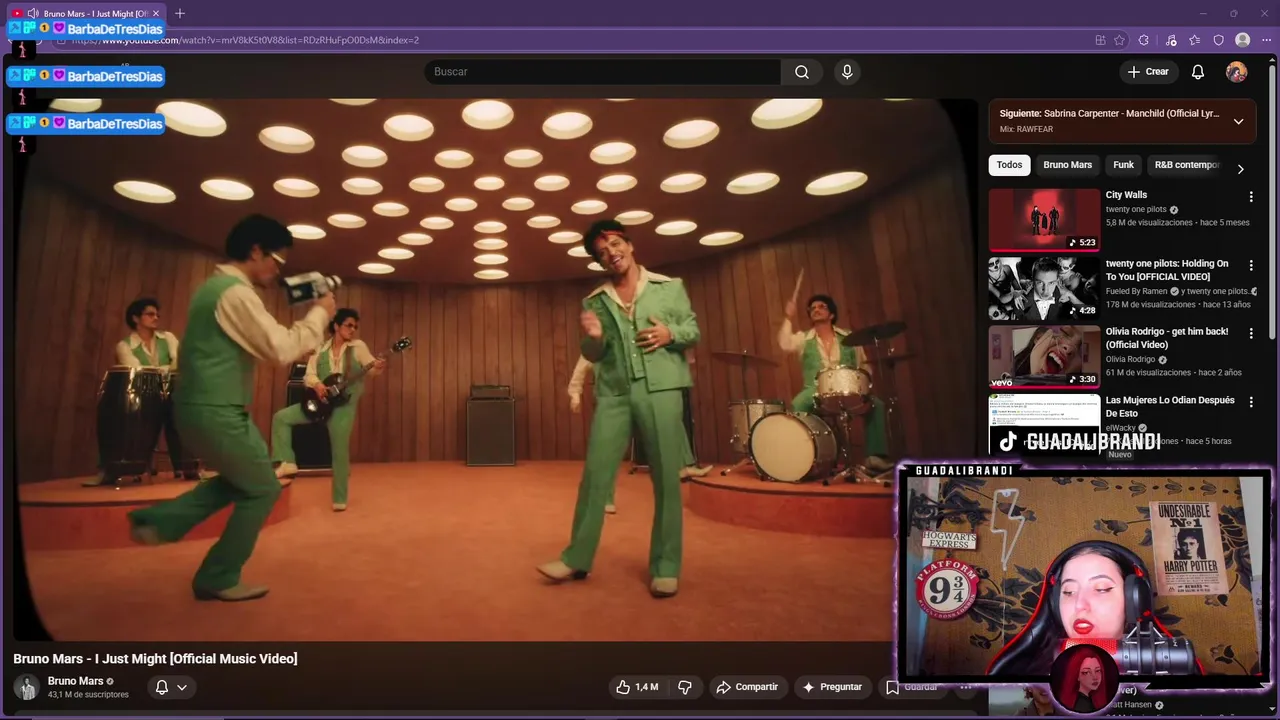The width and height of the screenshot is (1280, 720).
Task: Open the browser shield icon
Action: pos(1218,40)
